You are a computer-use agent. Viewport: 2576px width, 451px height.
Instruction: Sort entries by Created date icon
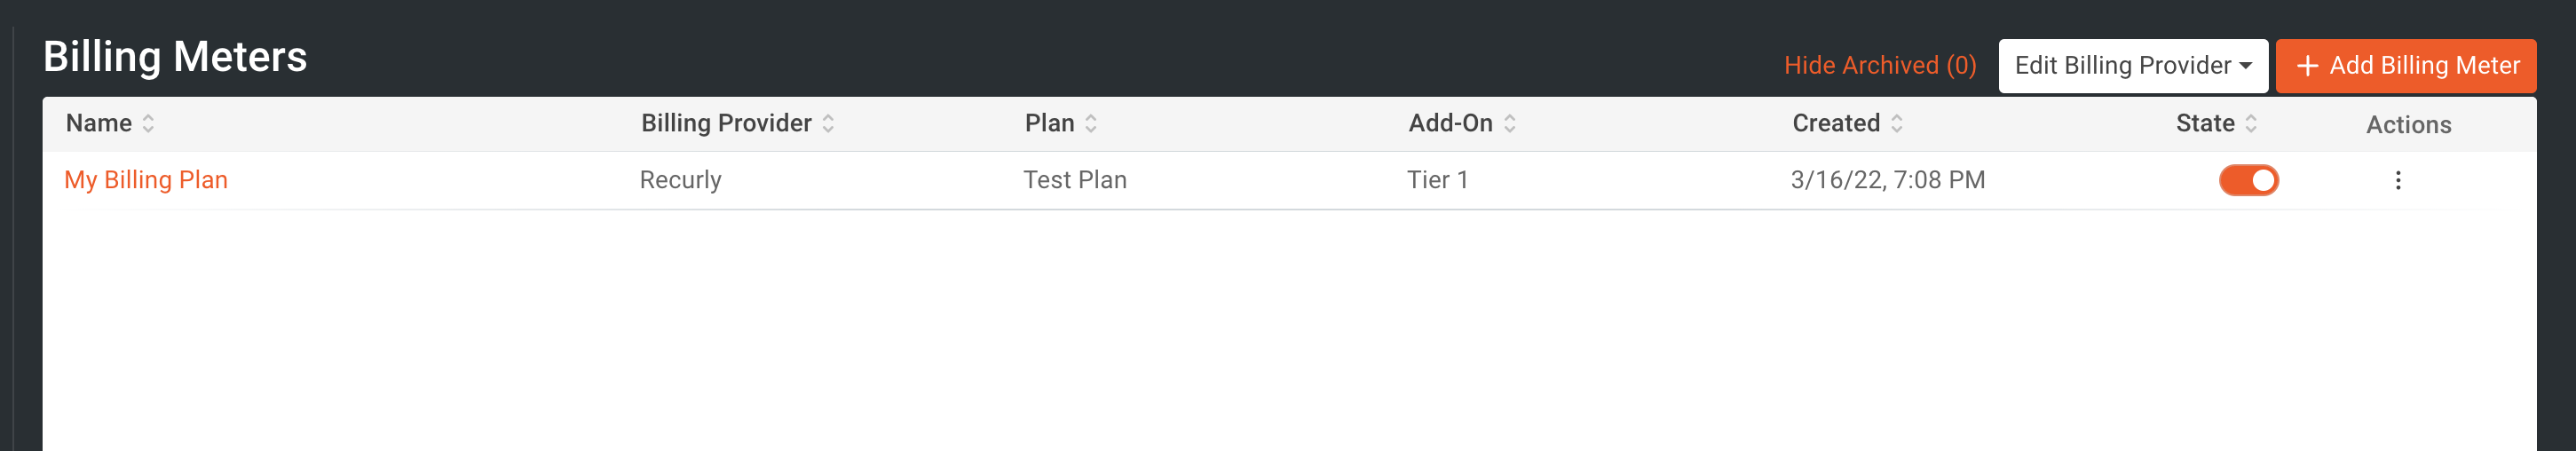[1897, 124]
